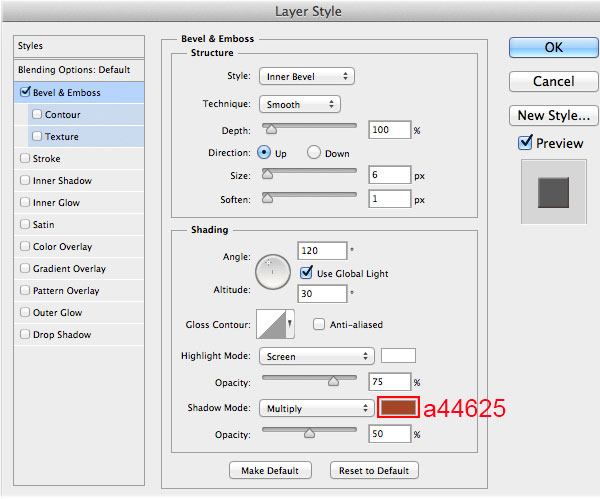This screenshot has width=600, height=499.
Task: Click the Size value field
Action: click(x=390, y=175)
